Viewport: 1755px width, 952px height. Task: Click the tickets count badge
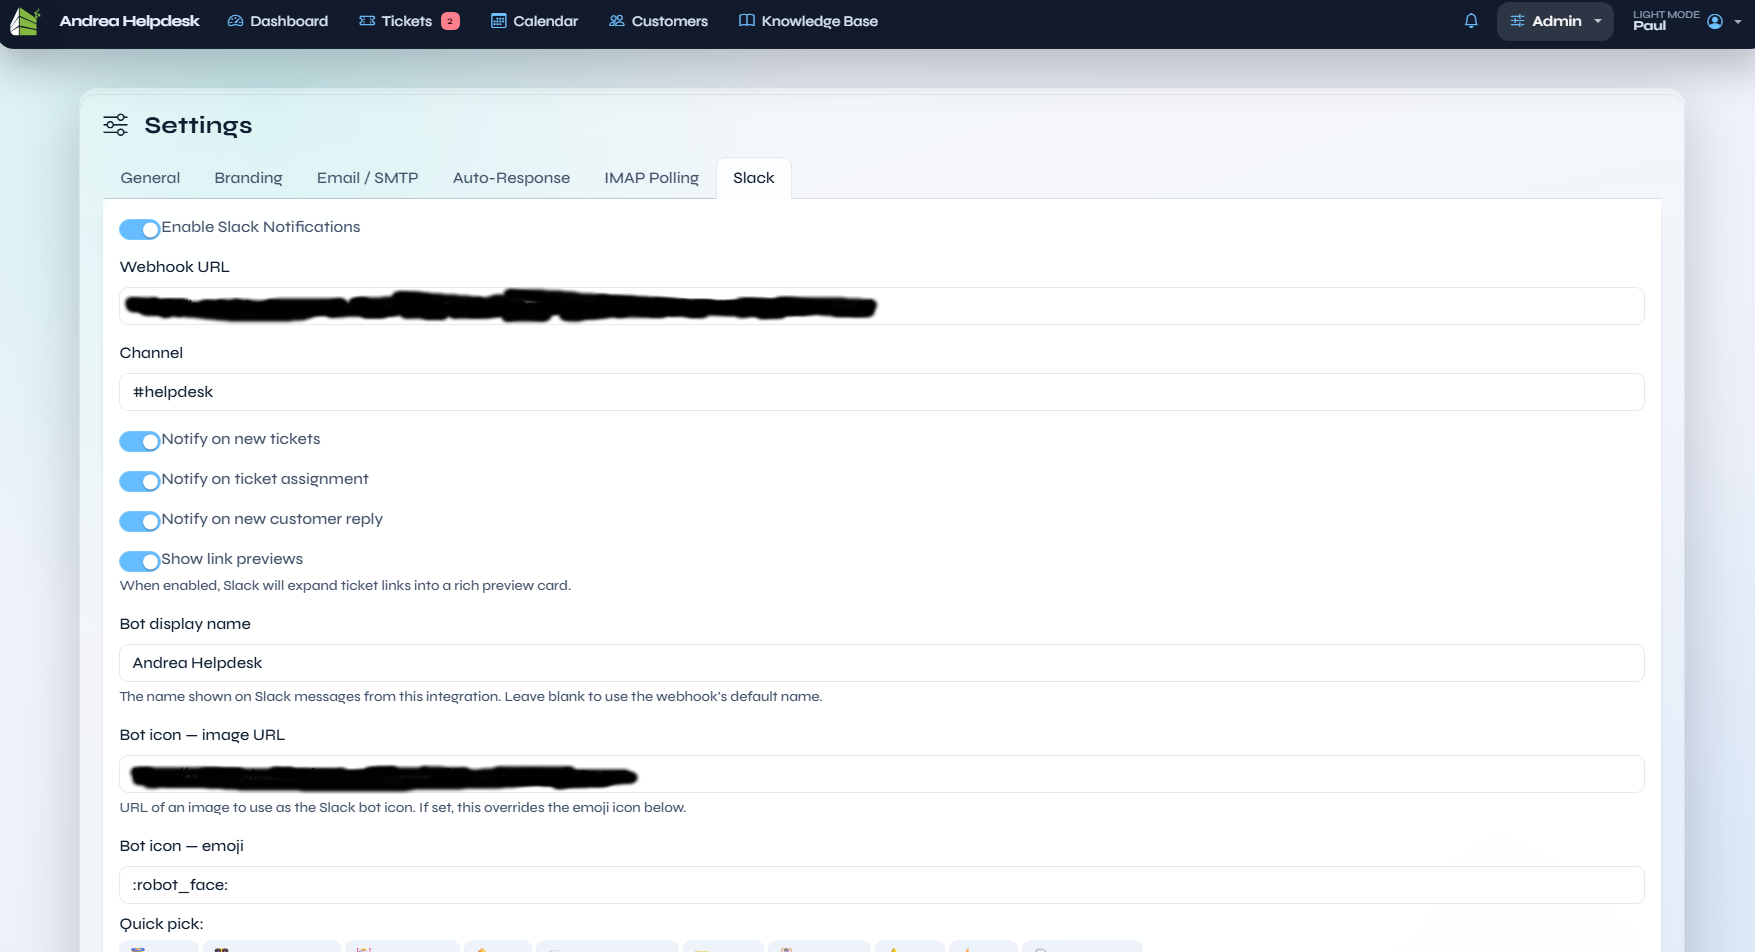coord(450,21)
